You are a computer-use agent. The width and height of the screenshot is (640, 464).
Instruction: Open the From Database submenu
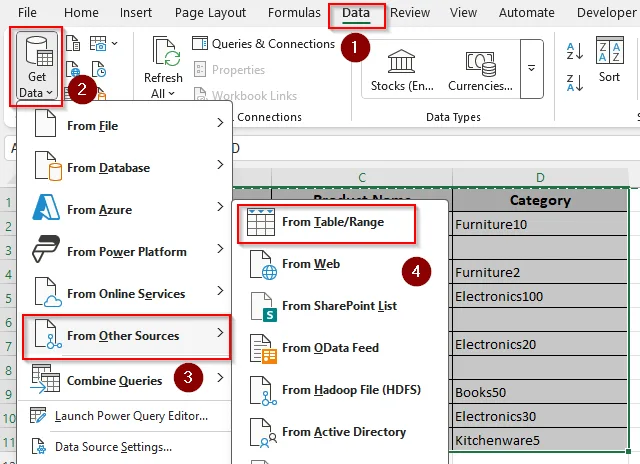[125, 166]
